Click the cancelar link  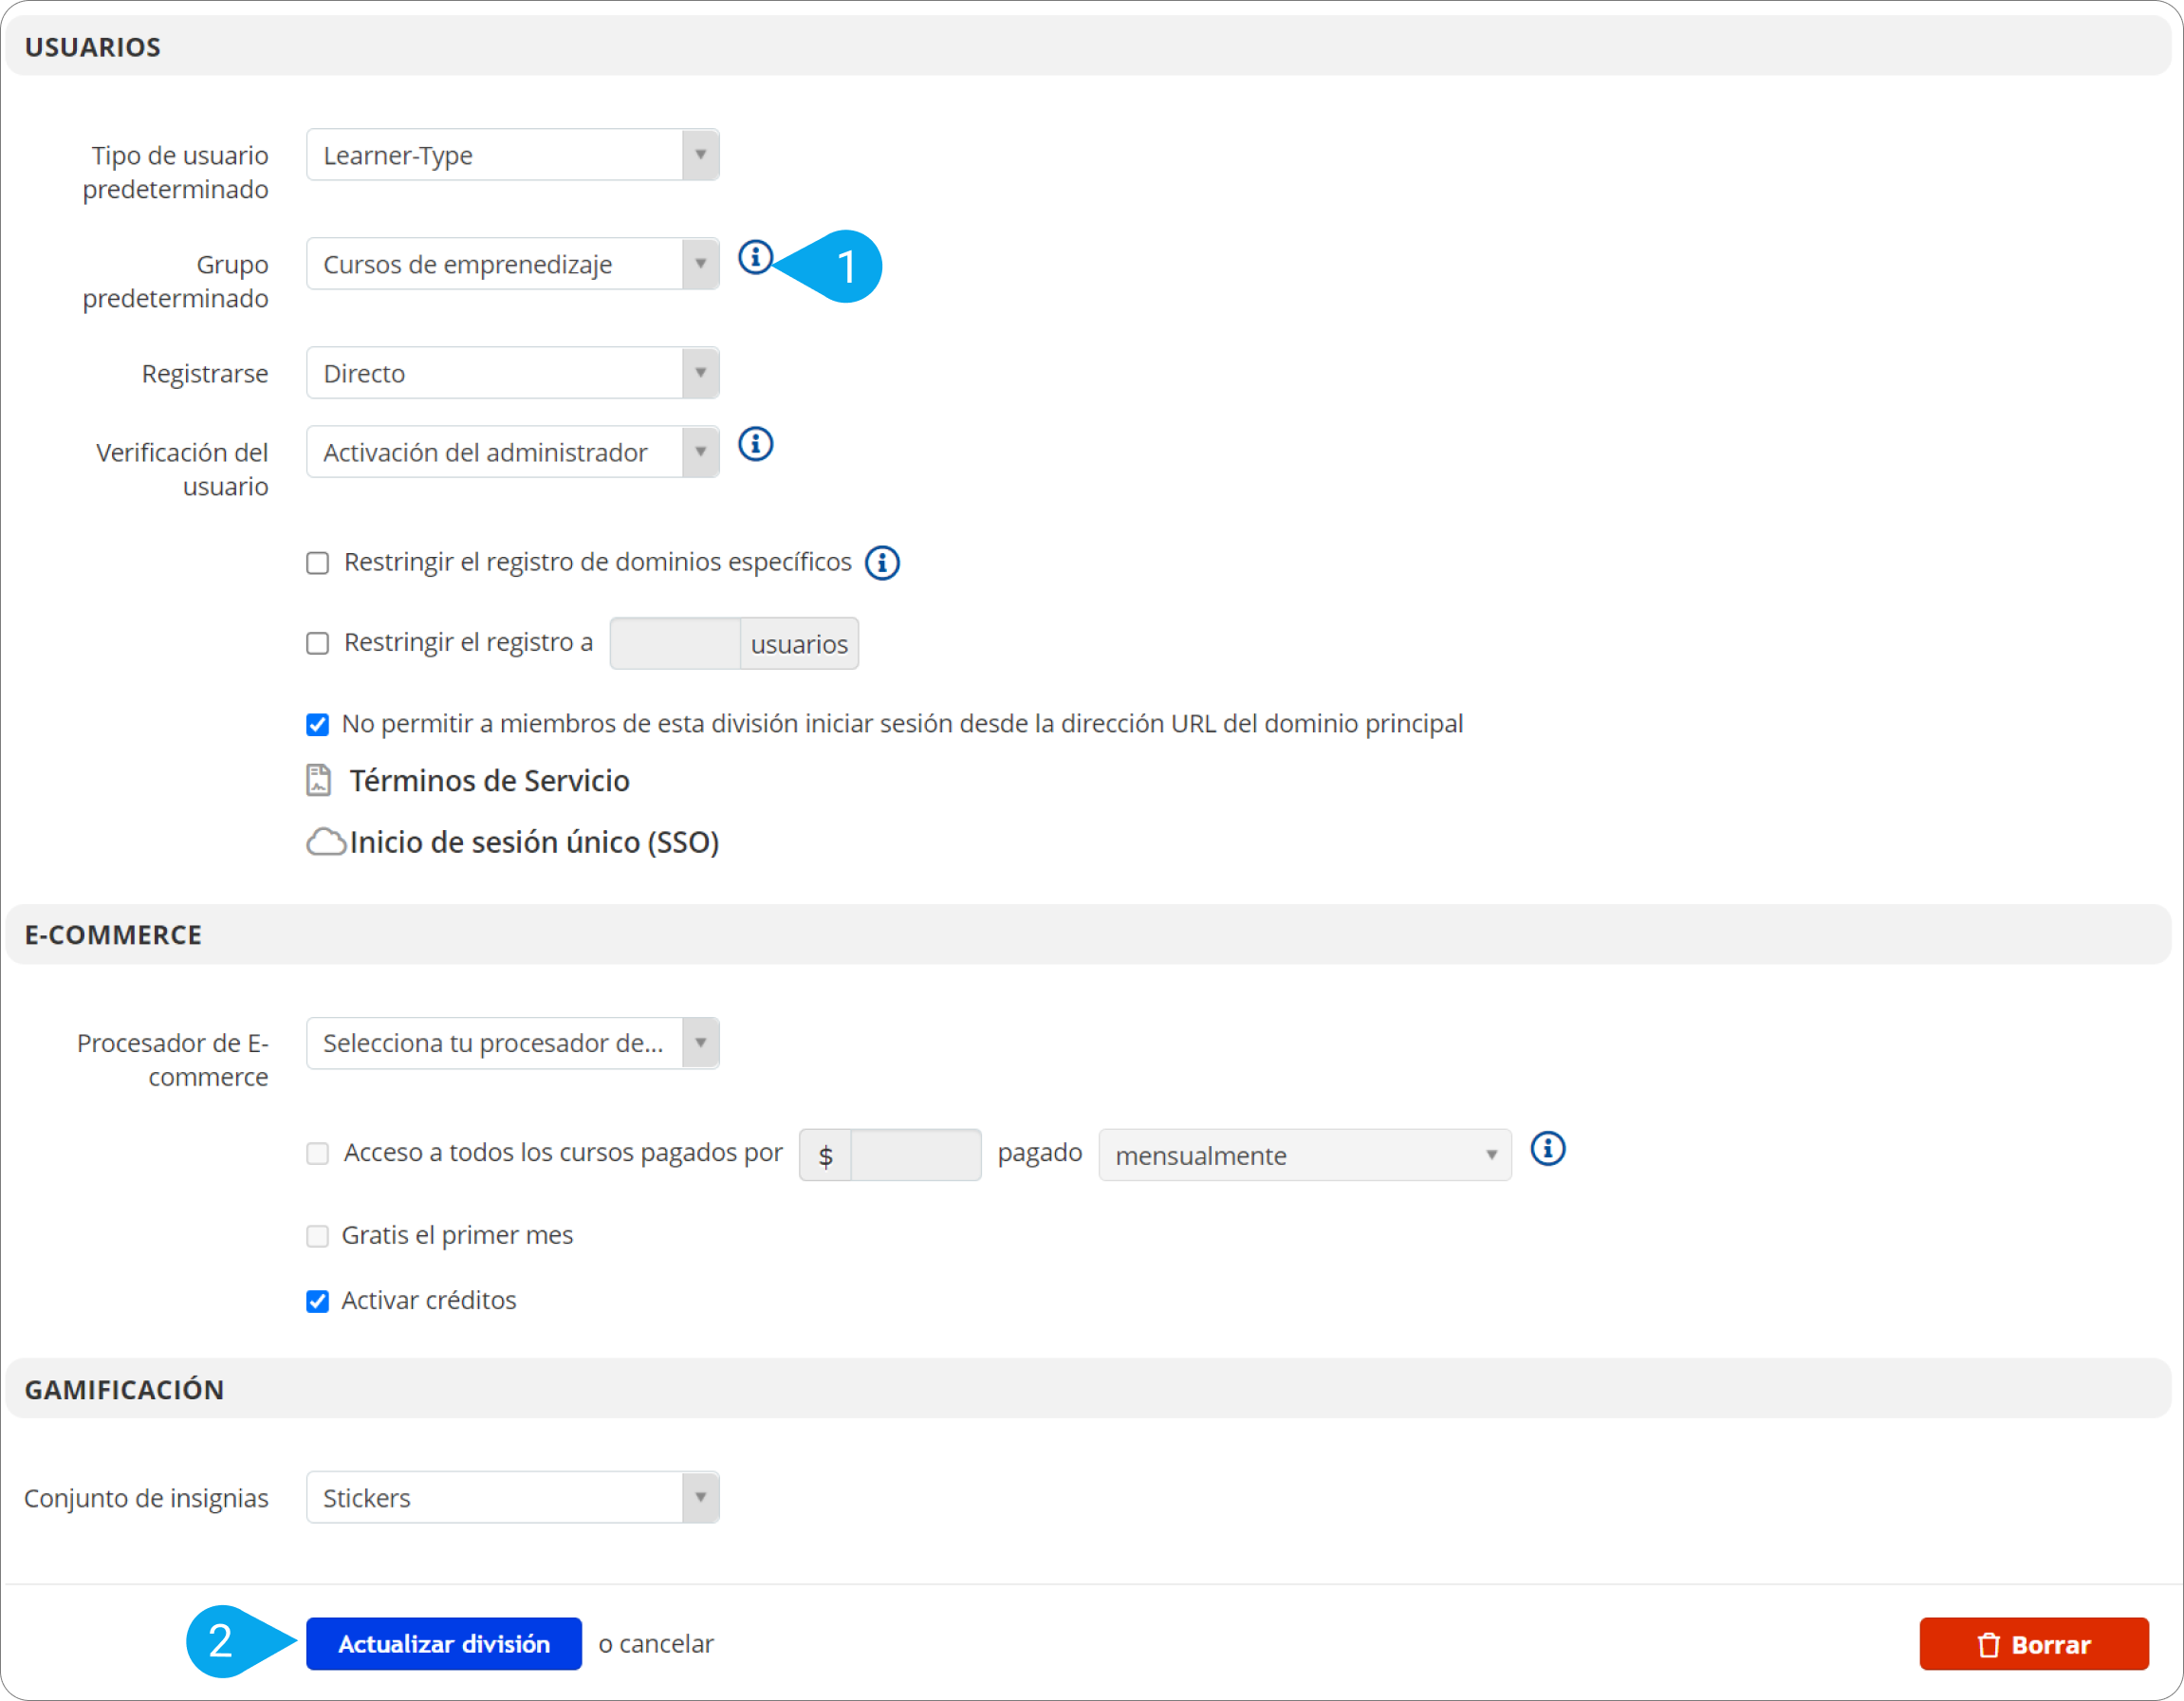click(666, 1643)
